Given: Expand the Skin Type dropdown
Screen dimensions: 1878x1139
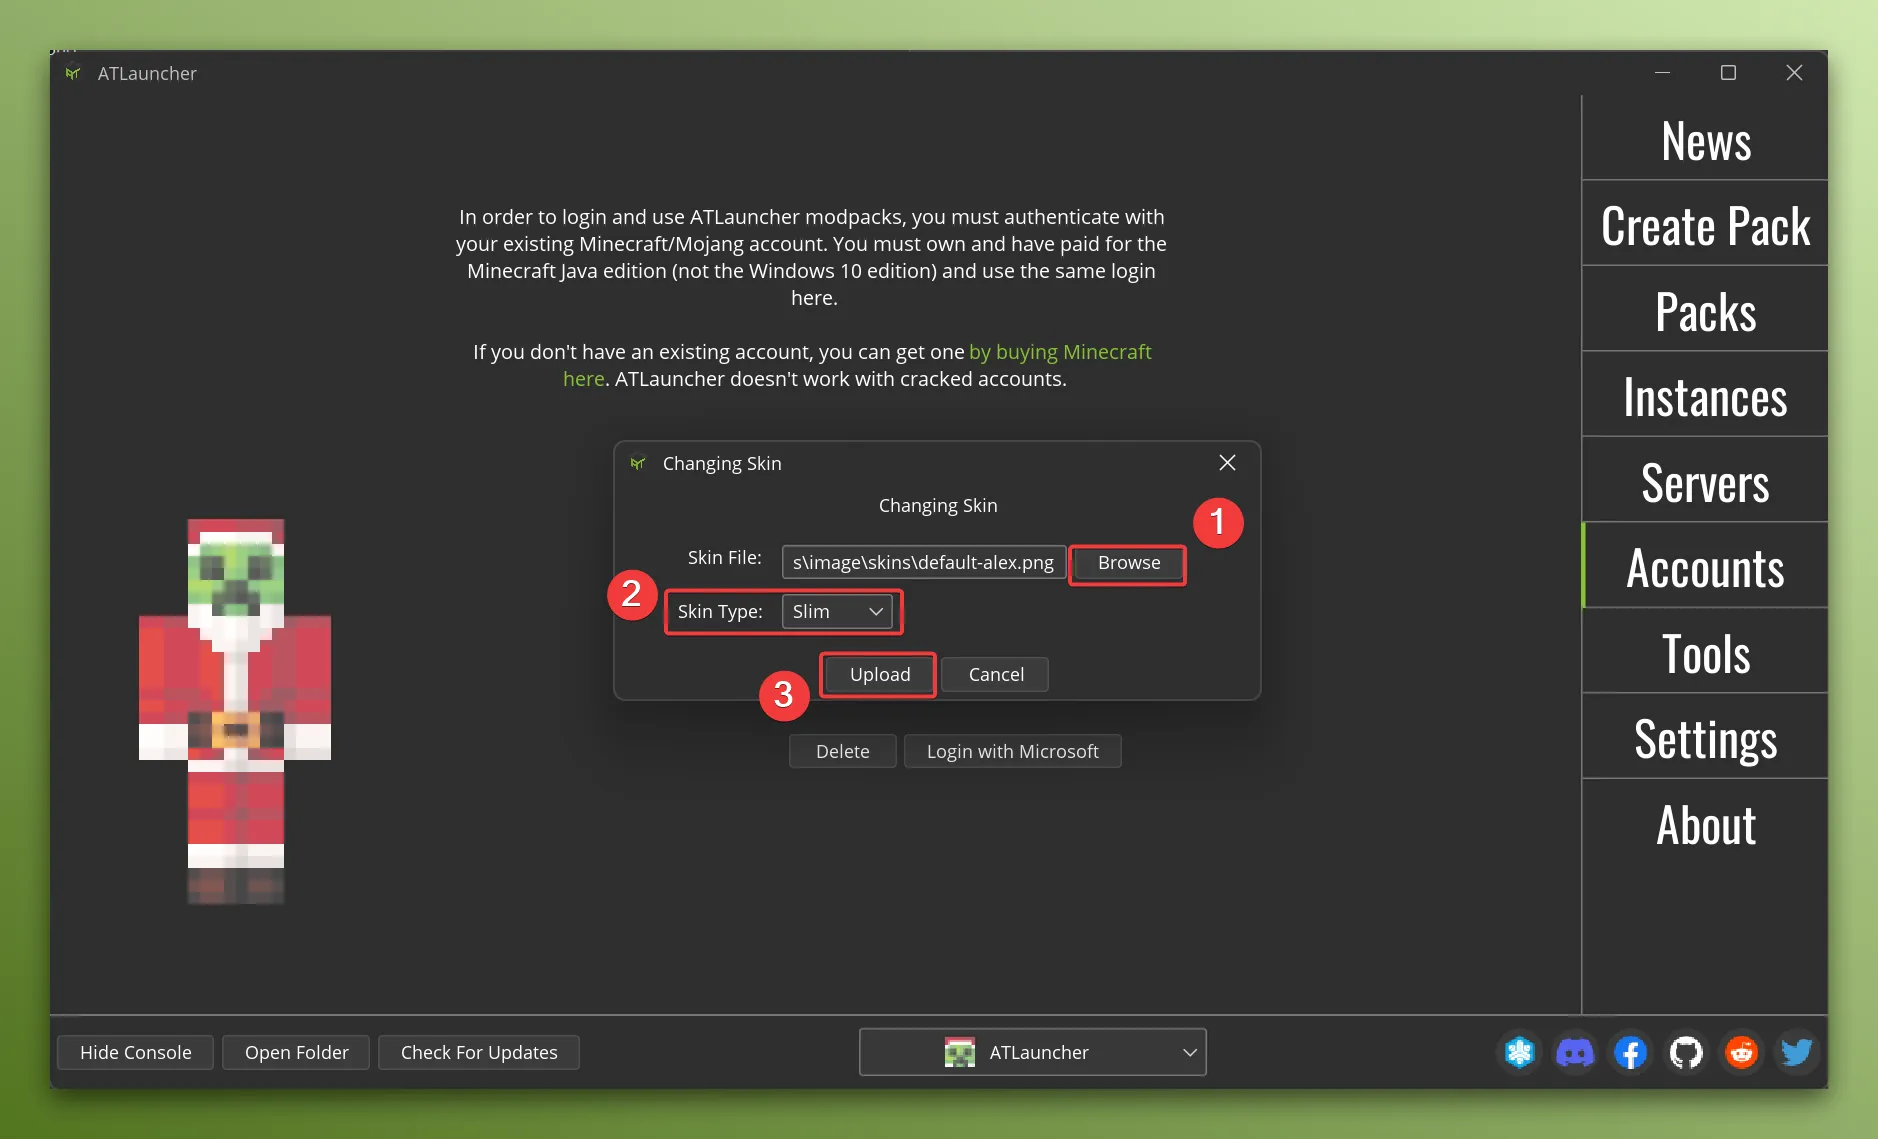Looking at the screenshot, I should [837, 612].
